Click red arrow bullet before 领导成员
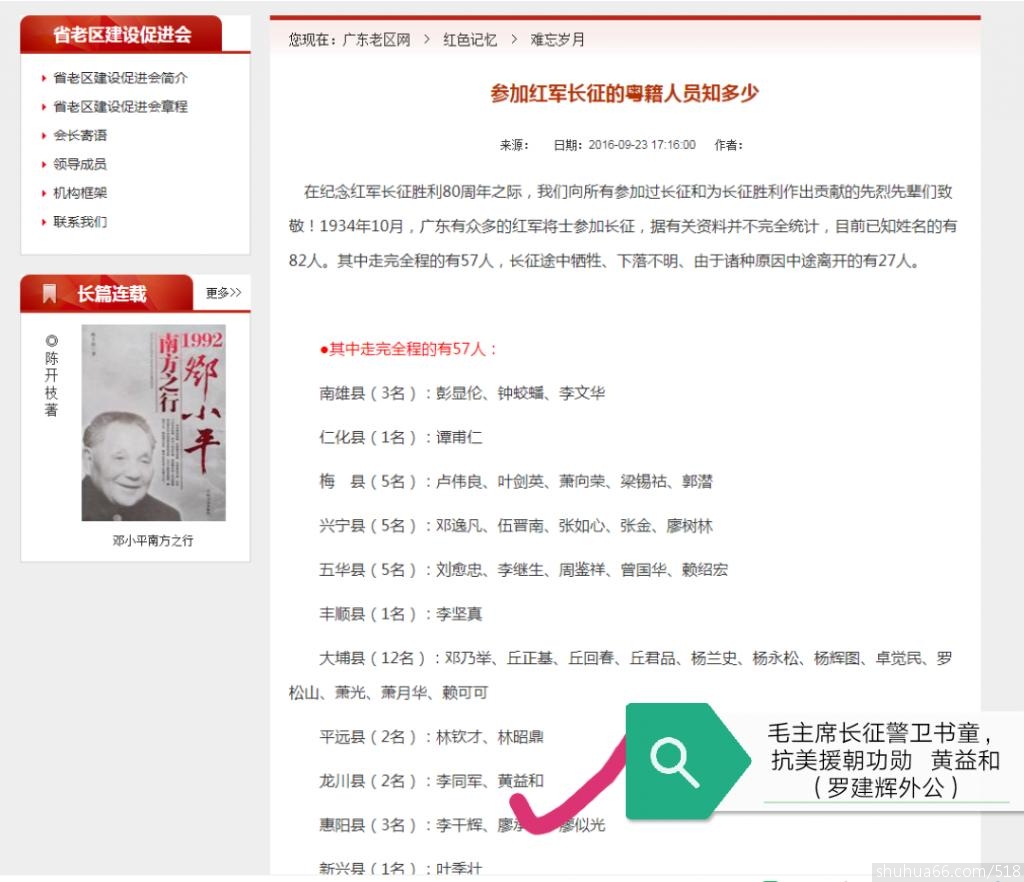Image resolution: width=1024 pixels, height=882 pixels. point(44,165)
